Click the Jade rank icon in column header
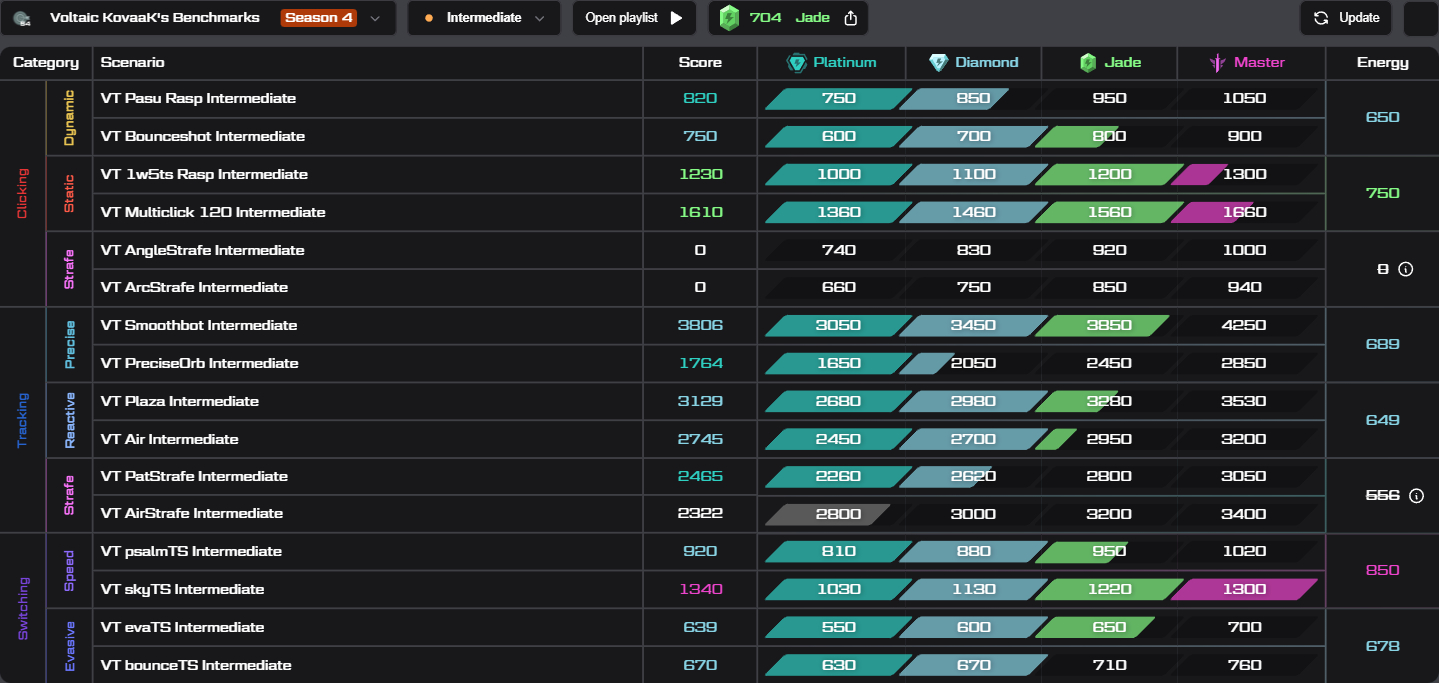The image size is (1439, 683). pyautogui.click(x=1088, y=63)
